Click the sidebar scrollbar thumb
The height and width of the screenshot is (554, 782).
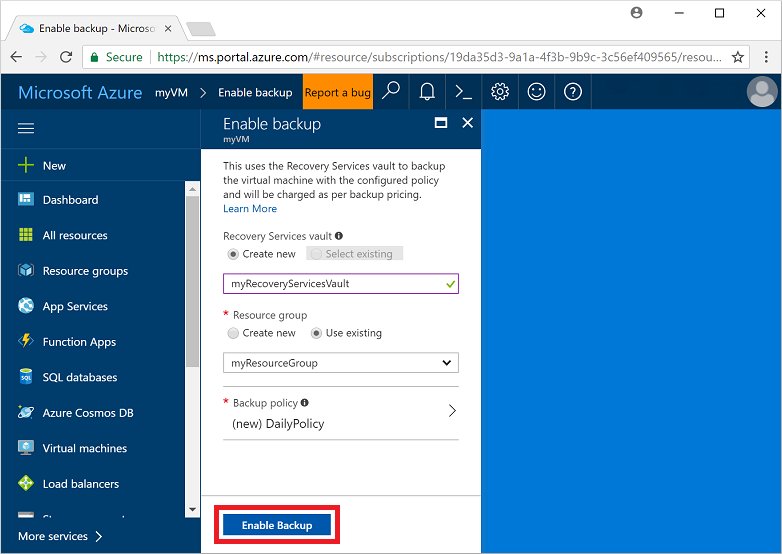(x=193, y=282)
